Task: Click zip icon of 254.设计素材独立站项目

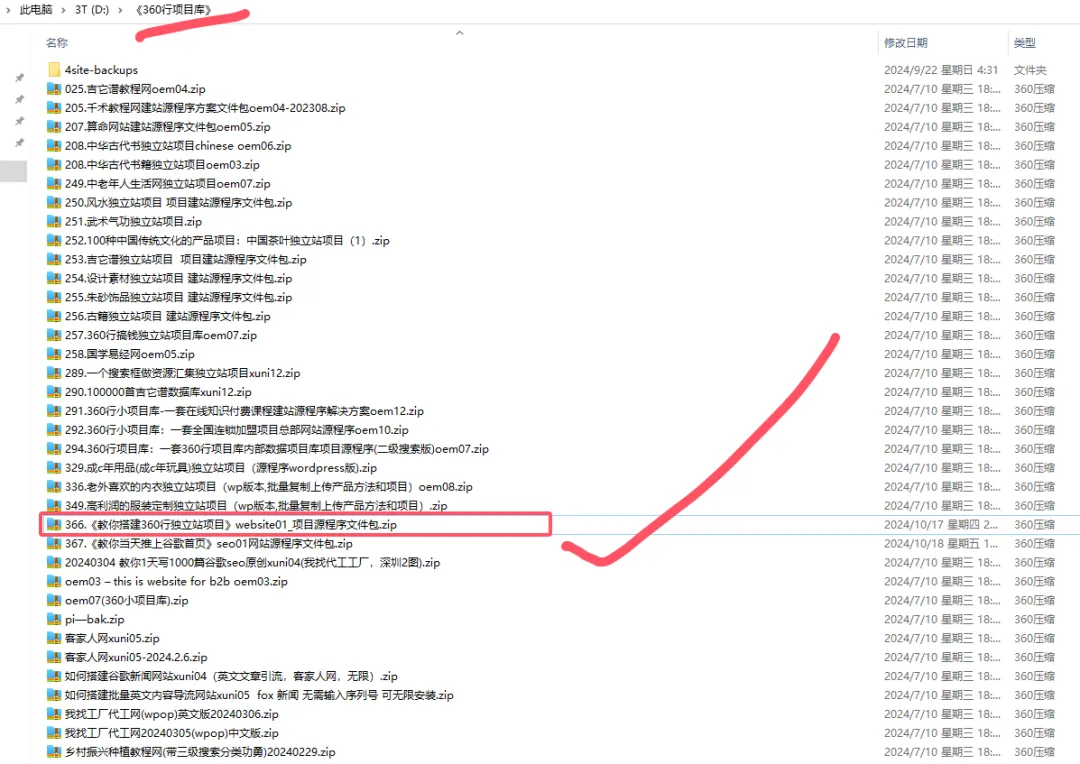Action: (x=54, y=278)
